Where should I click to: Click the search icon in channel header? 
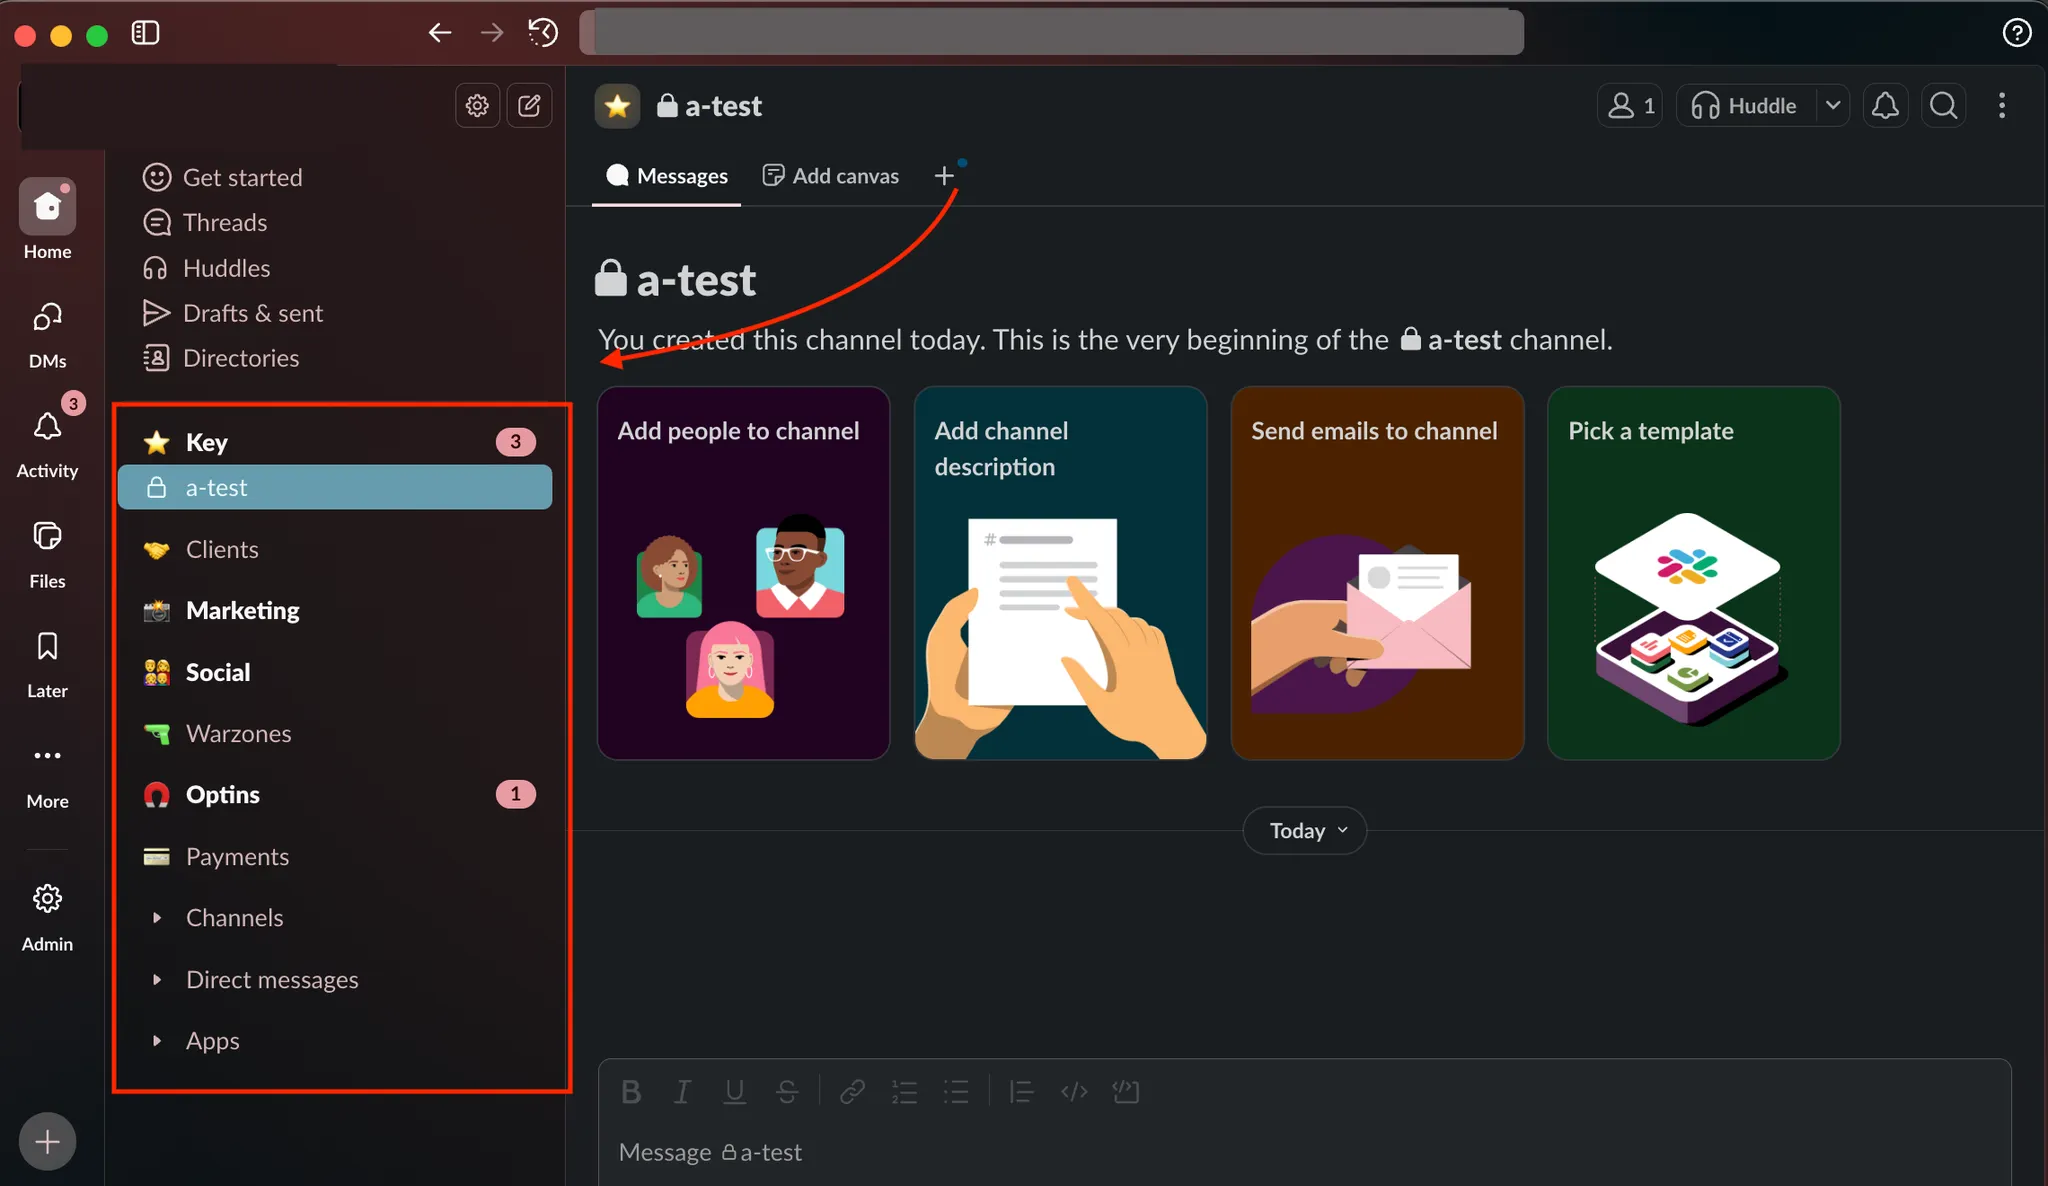(x=1943, y=105)
